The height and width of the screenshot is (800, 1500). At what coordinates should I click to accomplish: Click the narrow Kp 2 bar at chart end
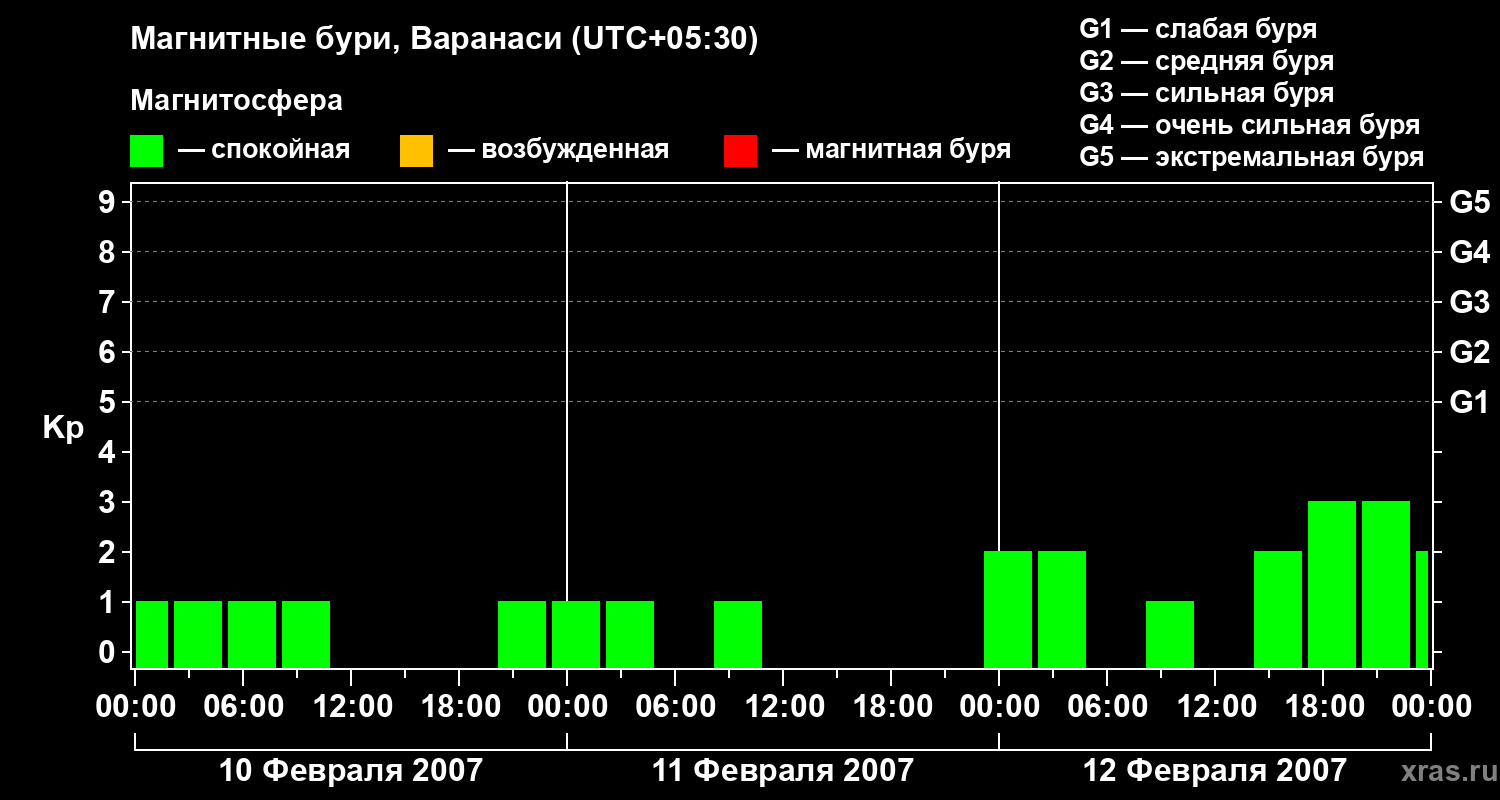click(x=1422, y=609)
